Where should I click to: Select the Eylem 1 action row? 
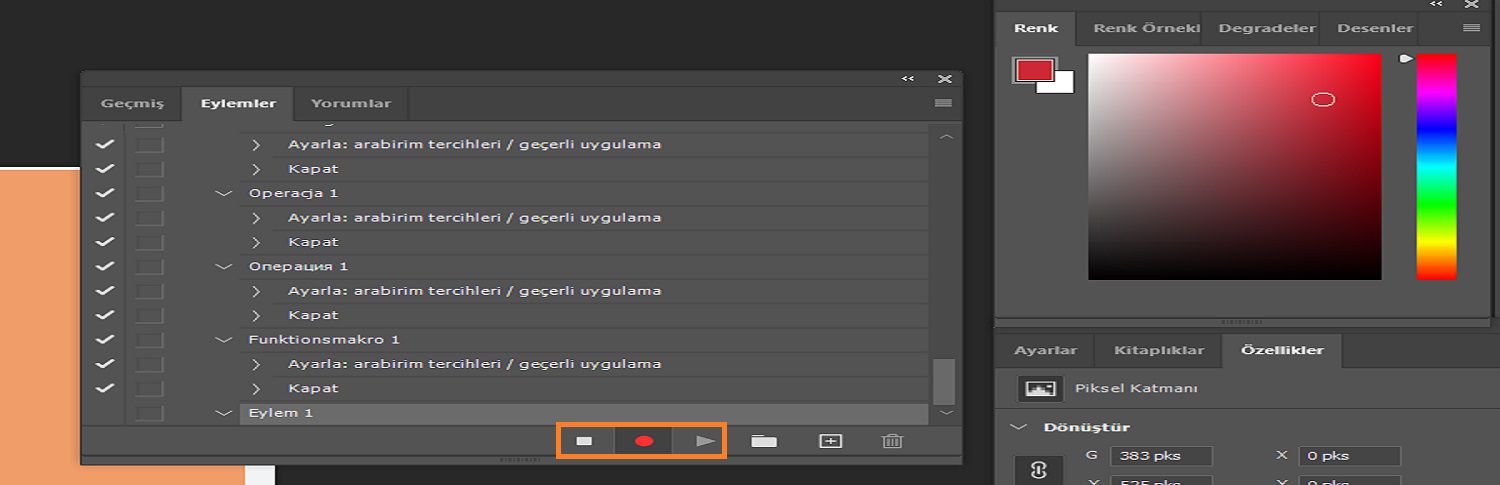(x=584, y=412)
